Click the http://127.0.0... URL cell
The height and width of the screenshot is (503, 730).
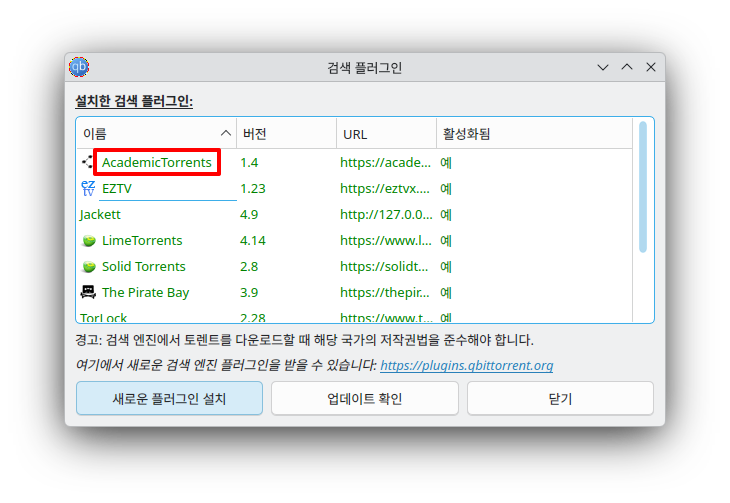pos(386,215)
